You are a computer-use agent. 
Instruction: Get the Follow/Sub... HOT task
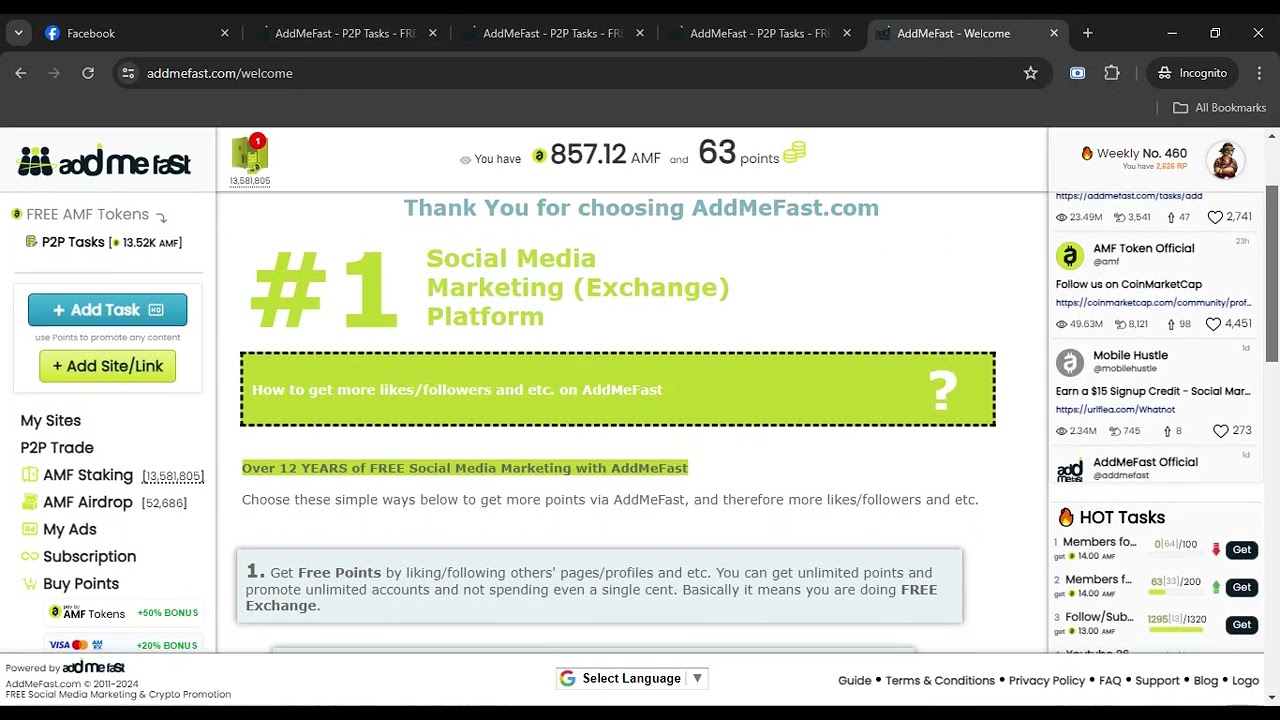tap(1242, 625)
